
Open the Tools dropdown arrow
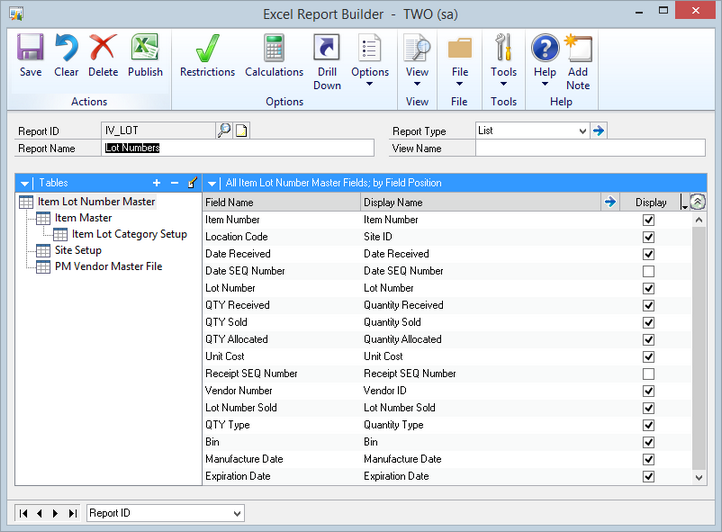pos(503,83)
